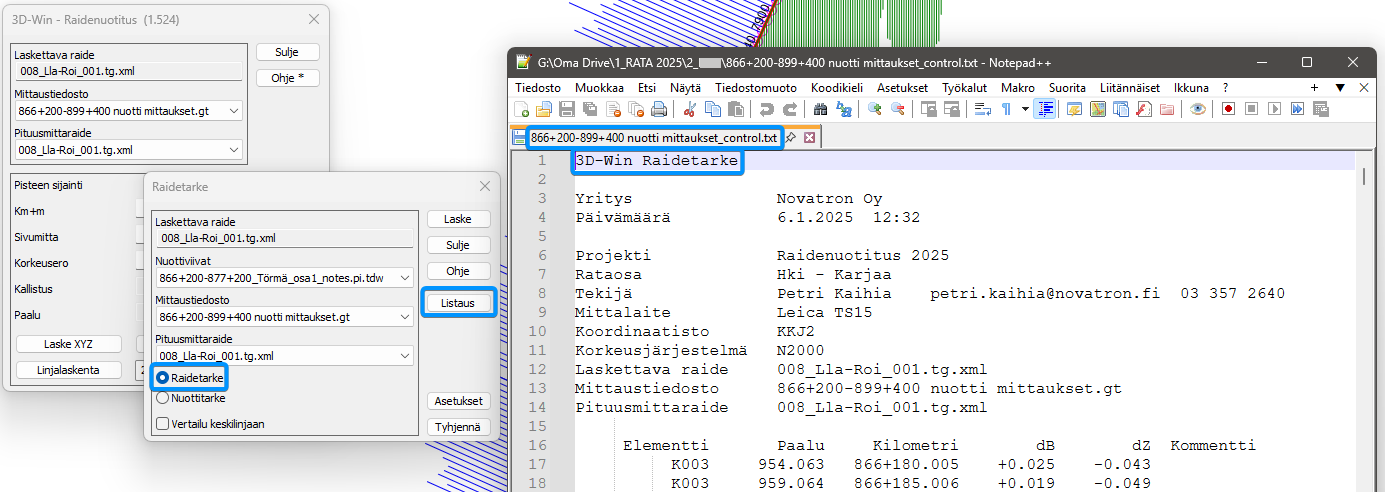This screenshot has width=1385, height=492.
Task: Open the Koodikieli menu
Action: pyautogui.click(x=836, y=88)
